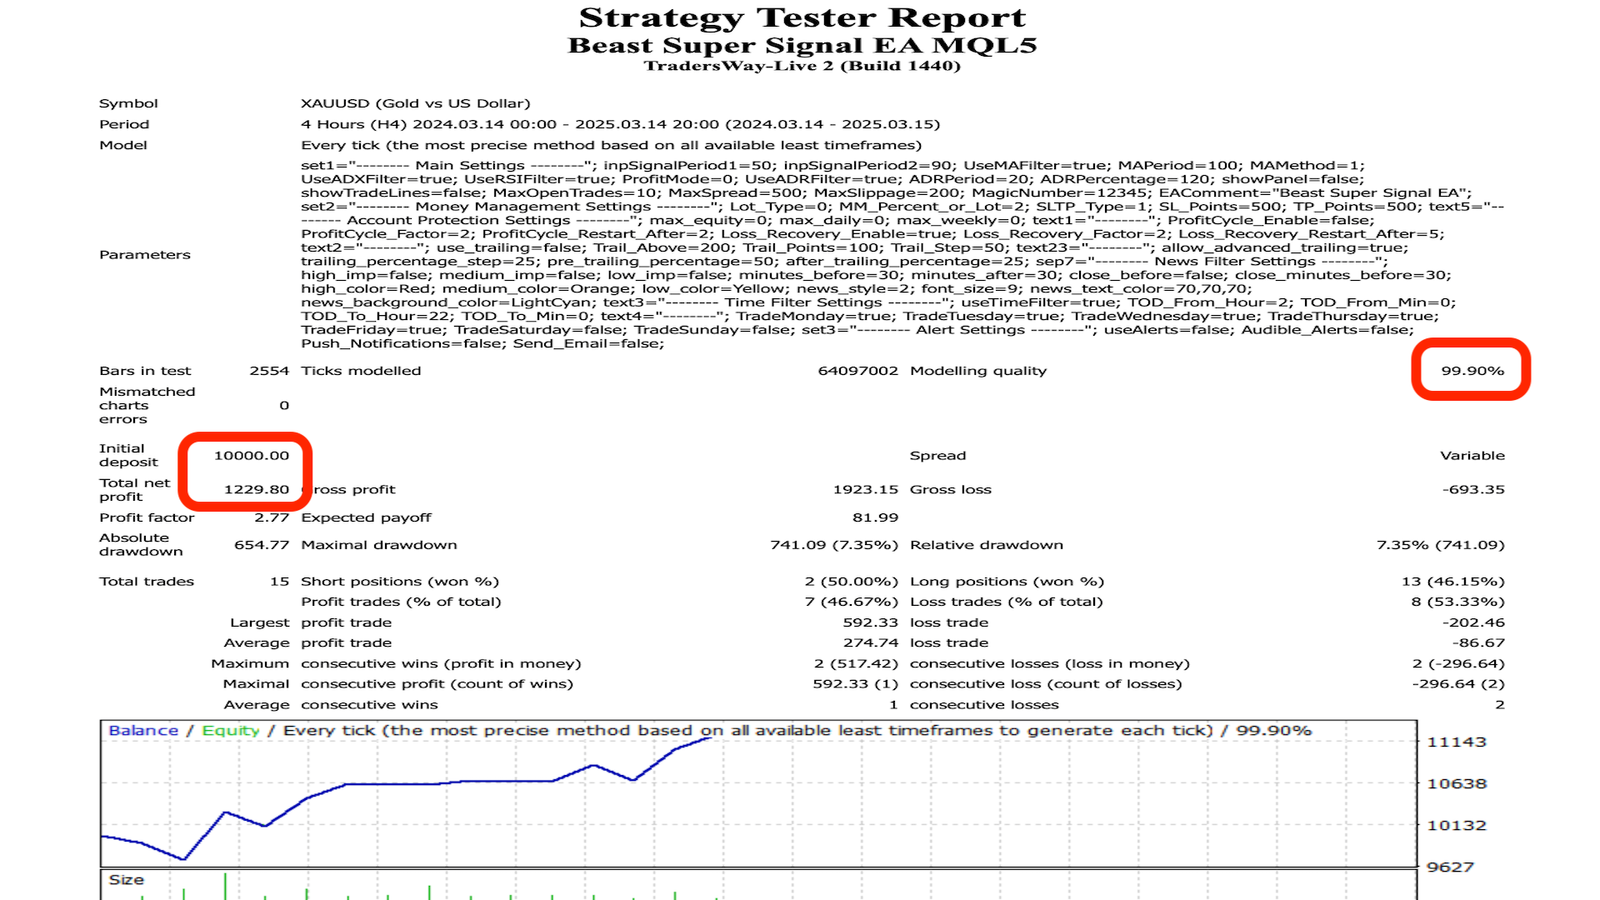Select the Total net profit label
Screen dimensions: 1600x900
(x=135, y=489)
